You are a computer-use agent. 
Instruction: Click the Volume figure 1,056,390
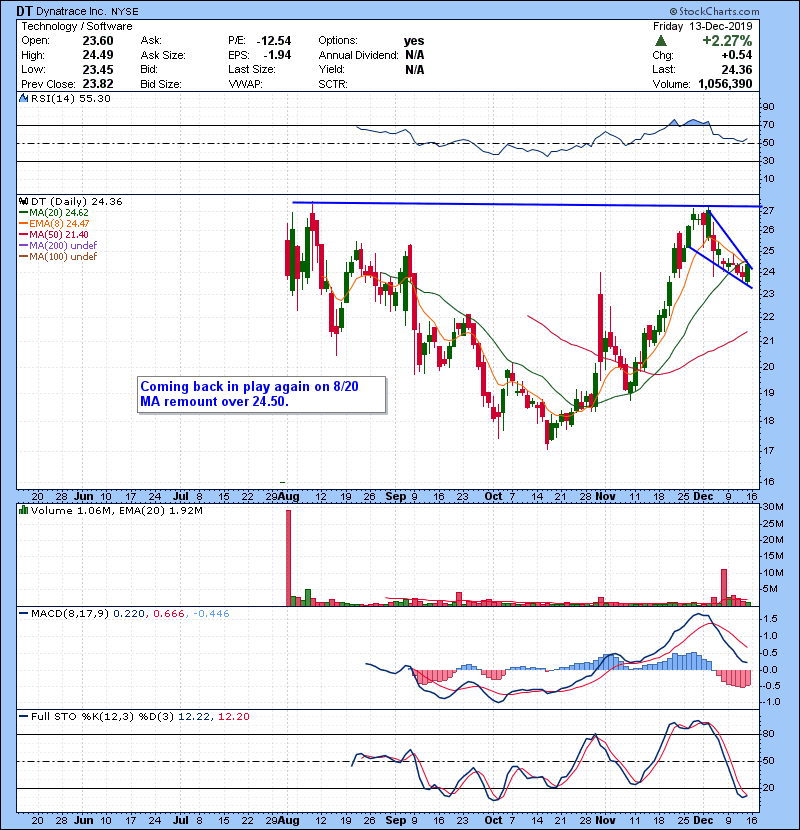(725, 84)
